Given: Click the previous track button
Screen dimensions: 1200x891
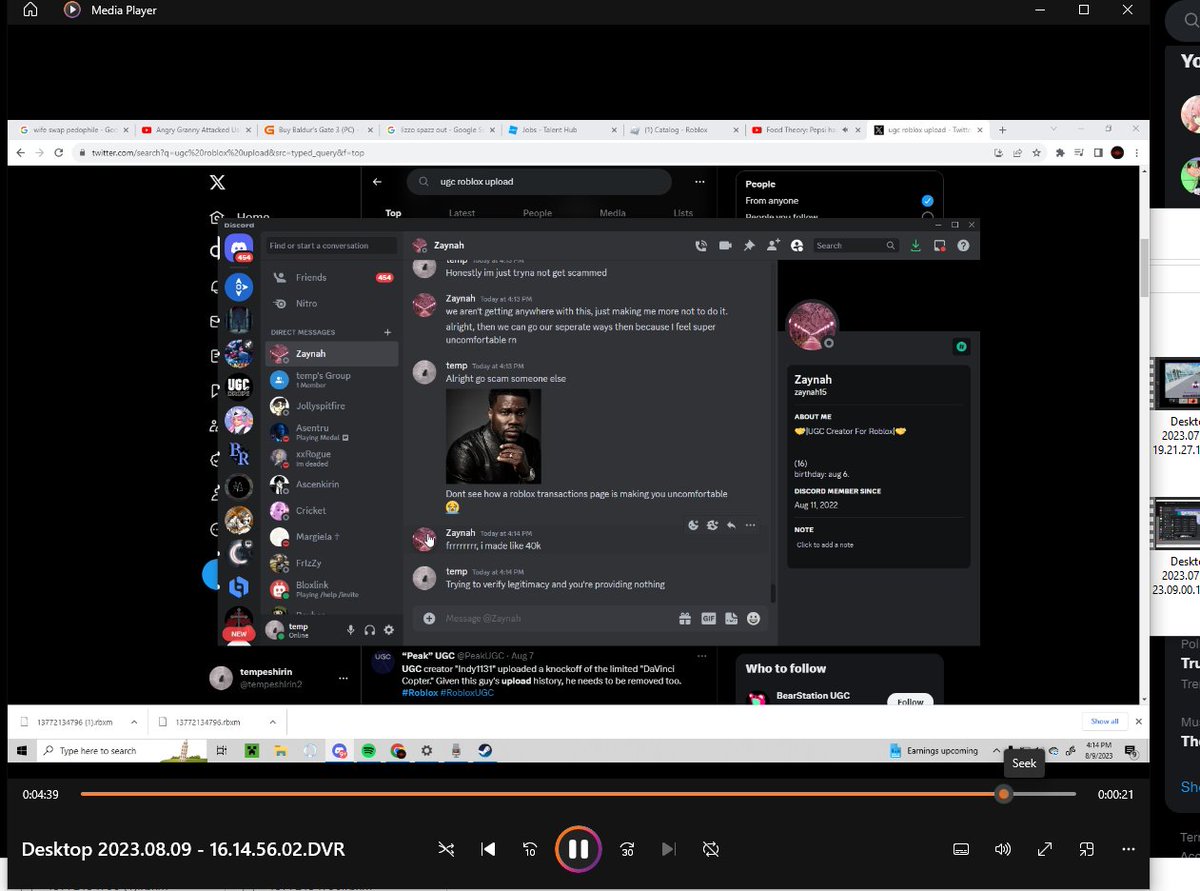Looking at the screenshot, I should 488,849.
